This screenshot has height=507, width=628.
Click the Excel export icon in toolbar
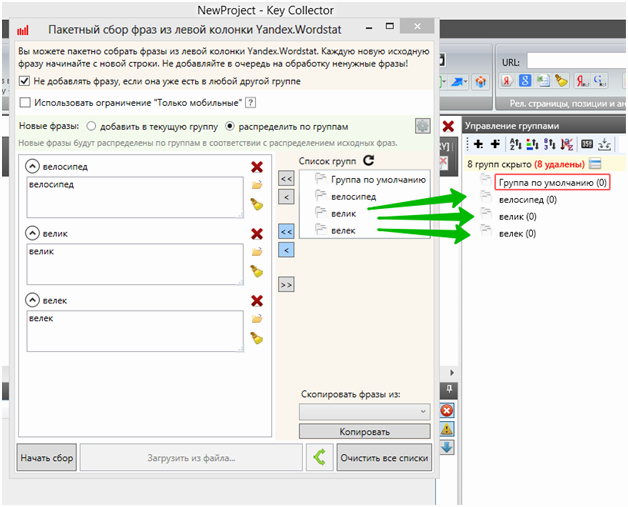tap(543, 81)
